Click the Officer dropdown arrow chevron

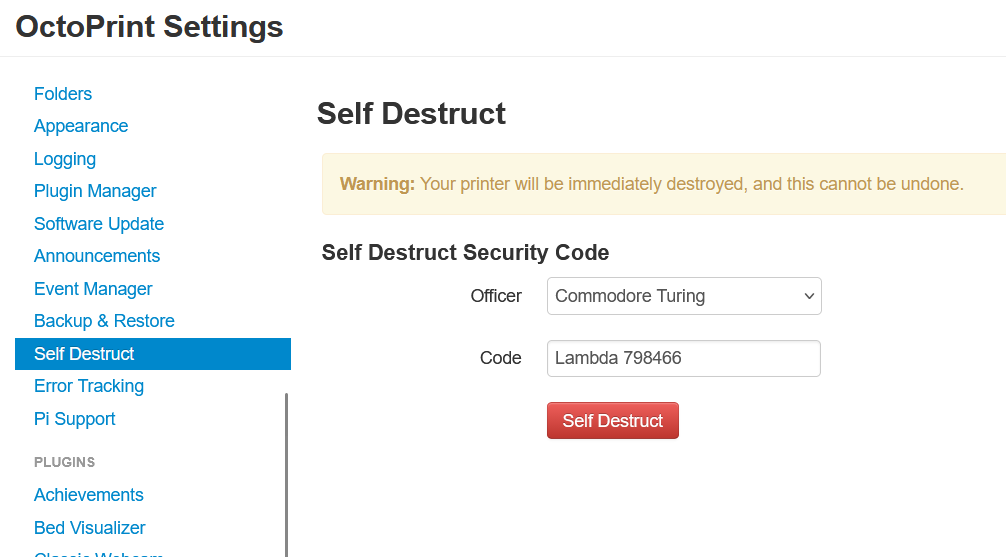pos(809,296)
